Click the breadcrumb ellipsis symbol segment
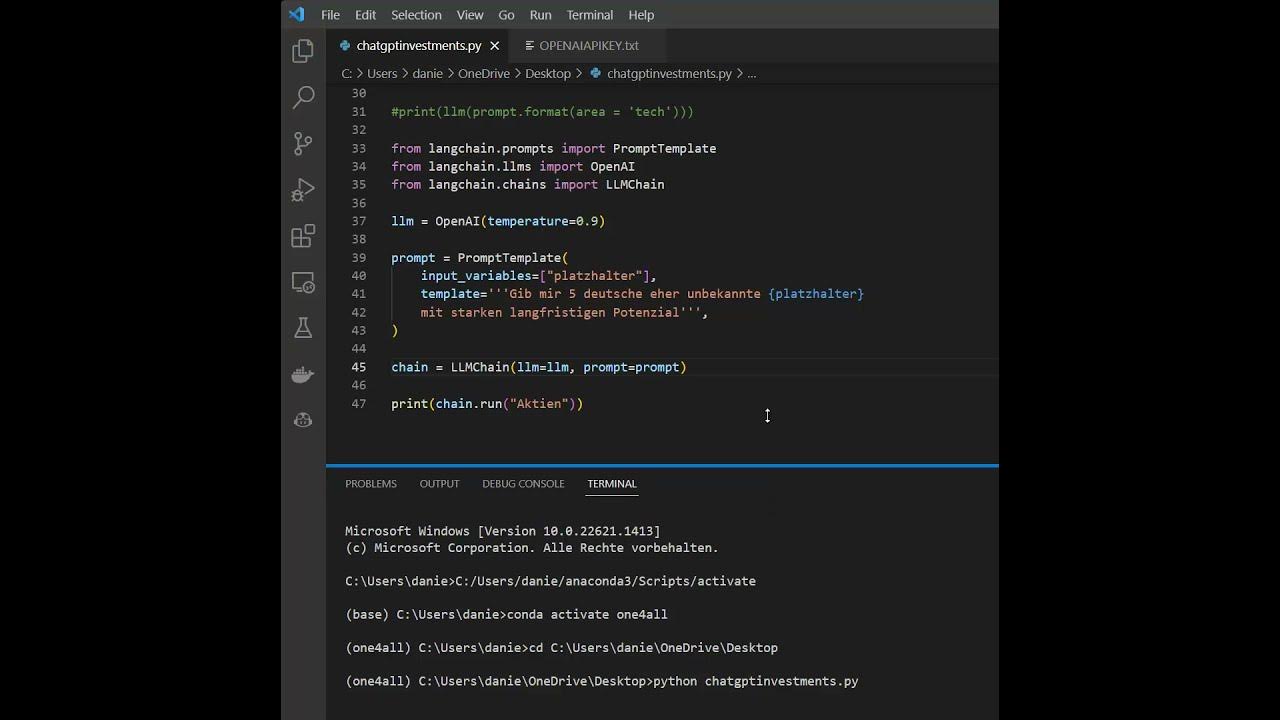This screenshot has height=720, width=1280. coord(752,74)
